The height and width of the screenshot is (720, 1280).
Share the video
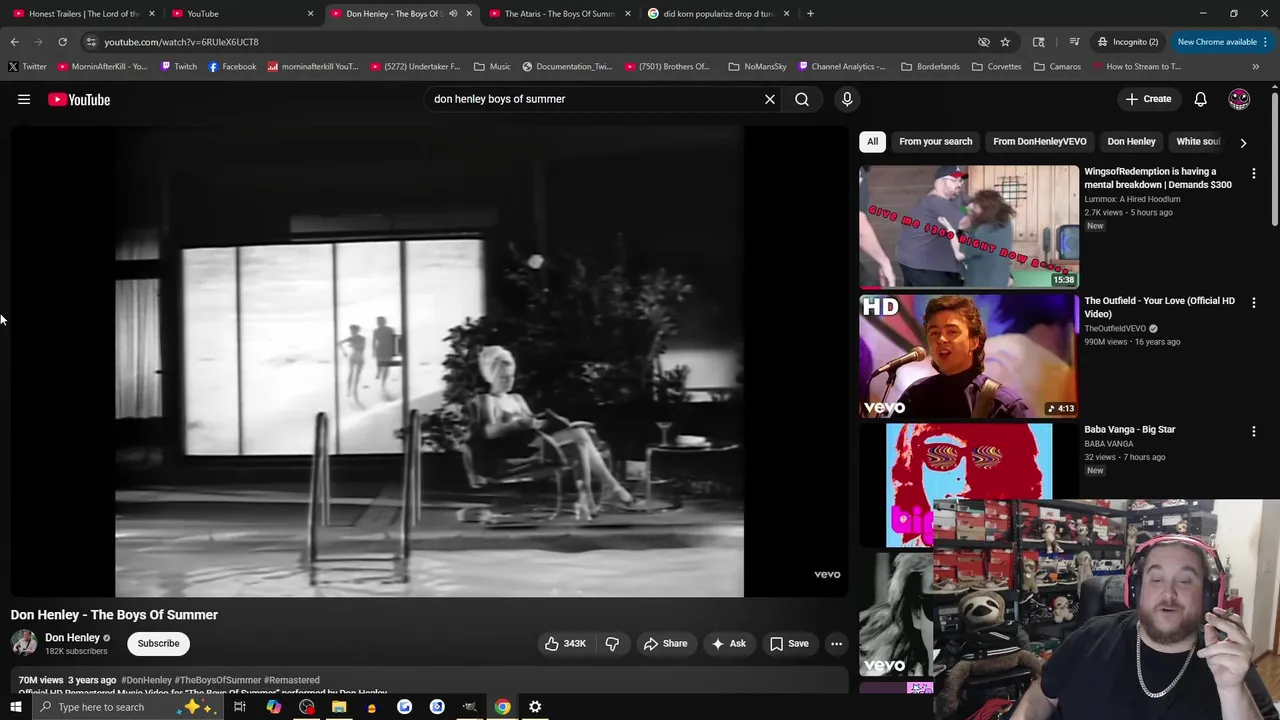click(665, 644)
